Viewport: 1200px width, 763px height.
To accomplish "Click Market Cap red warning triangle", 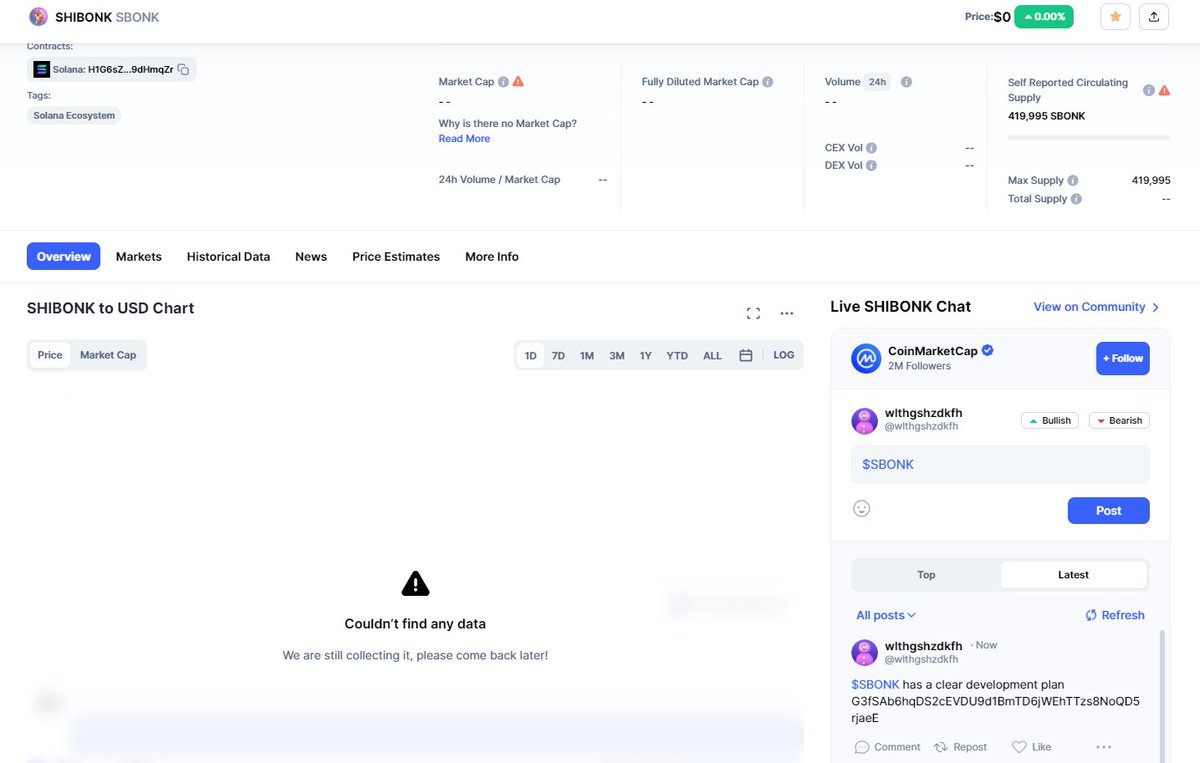I will [x=518, y=82].
